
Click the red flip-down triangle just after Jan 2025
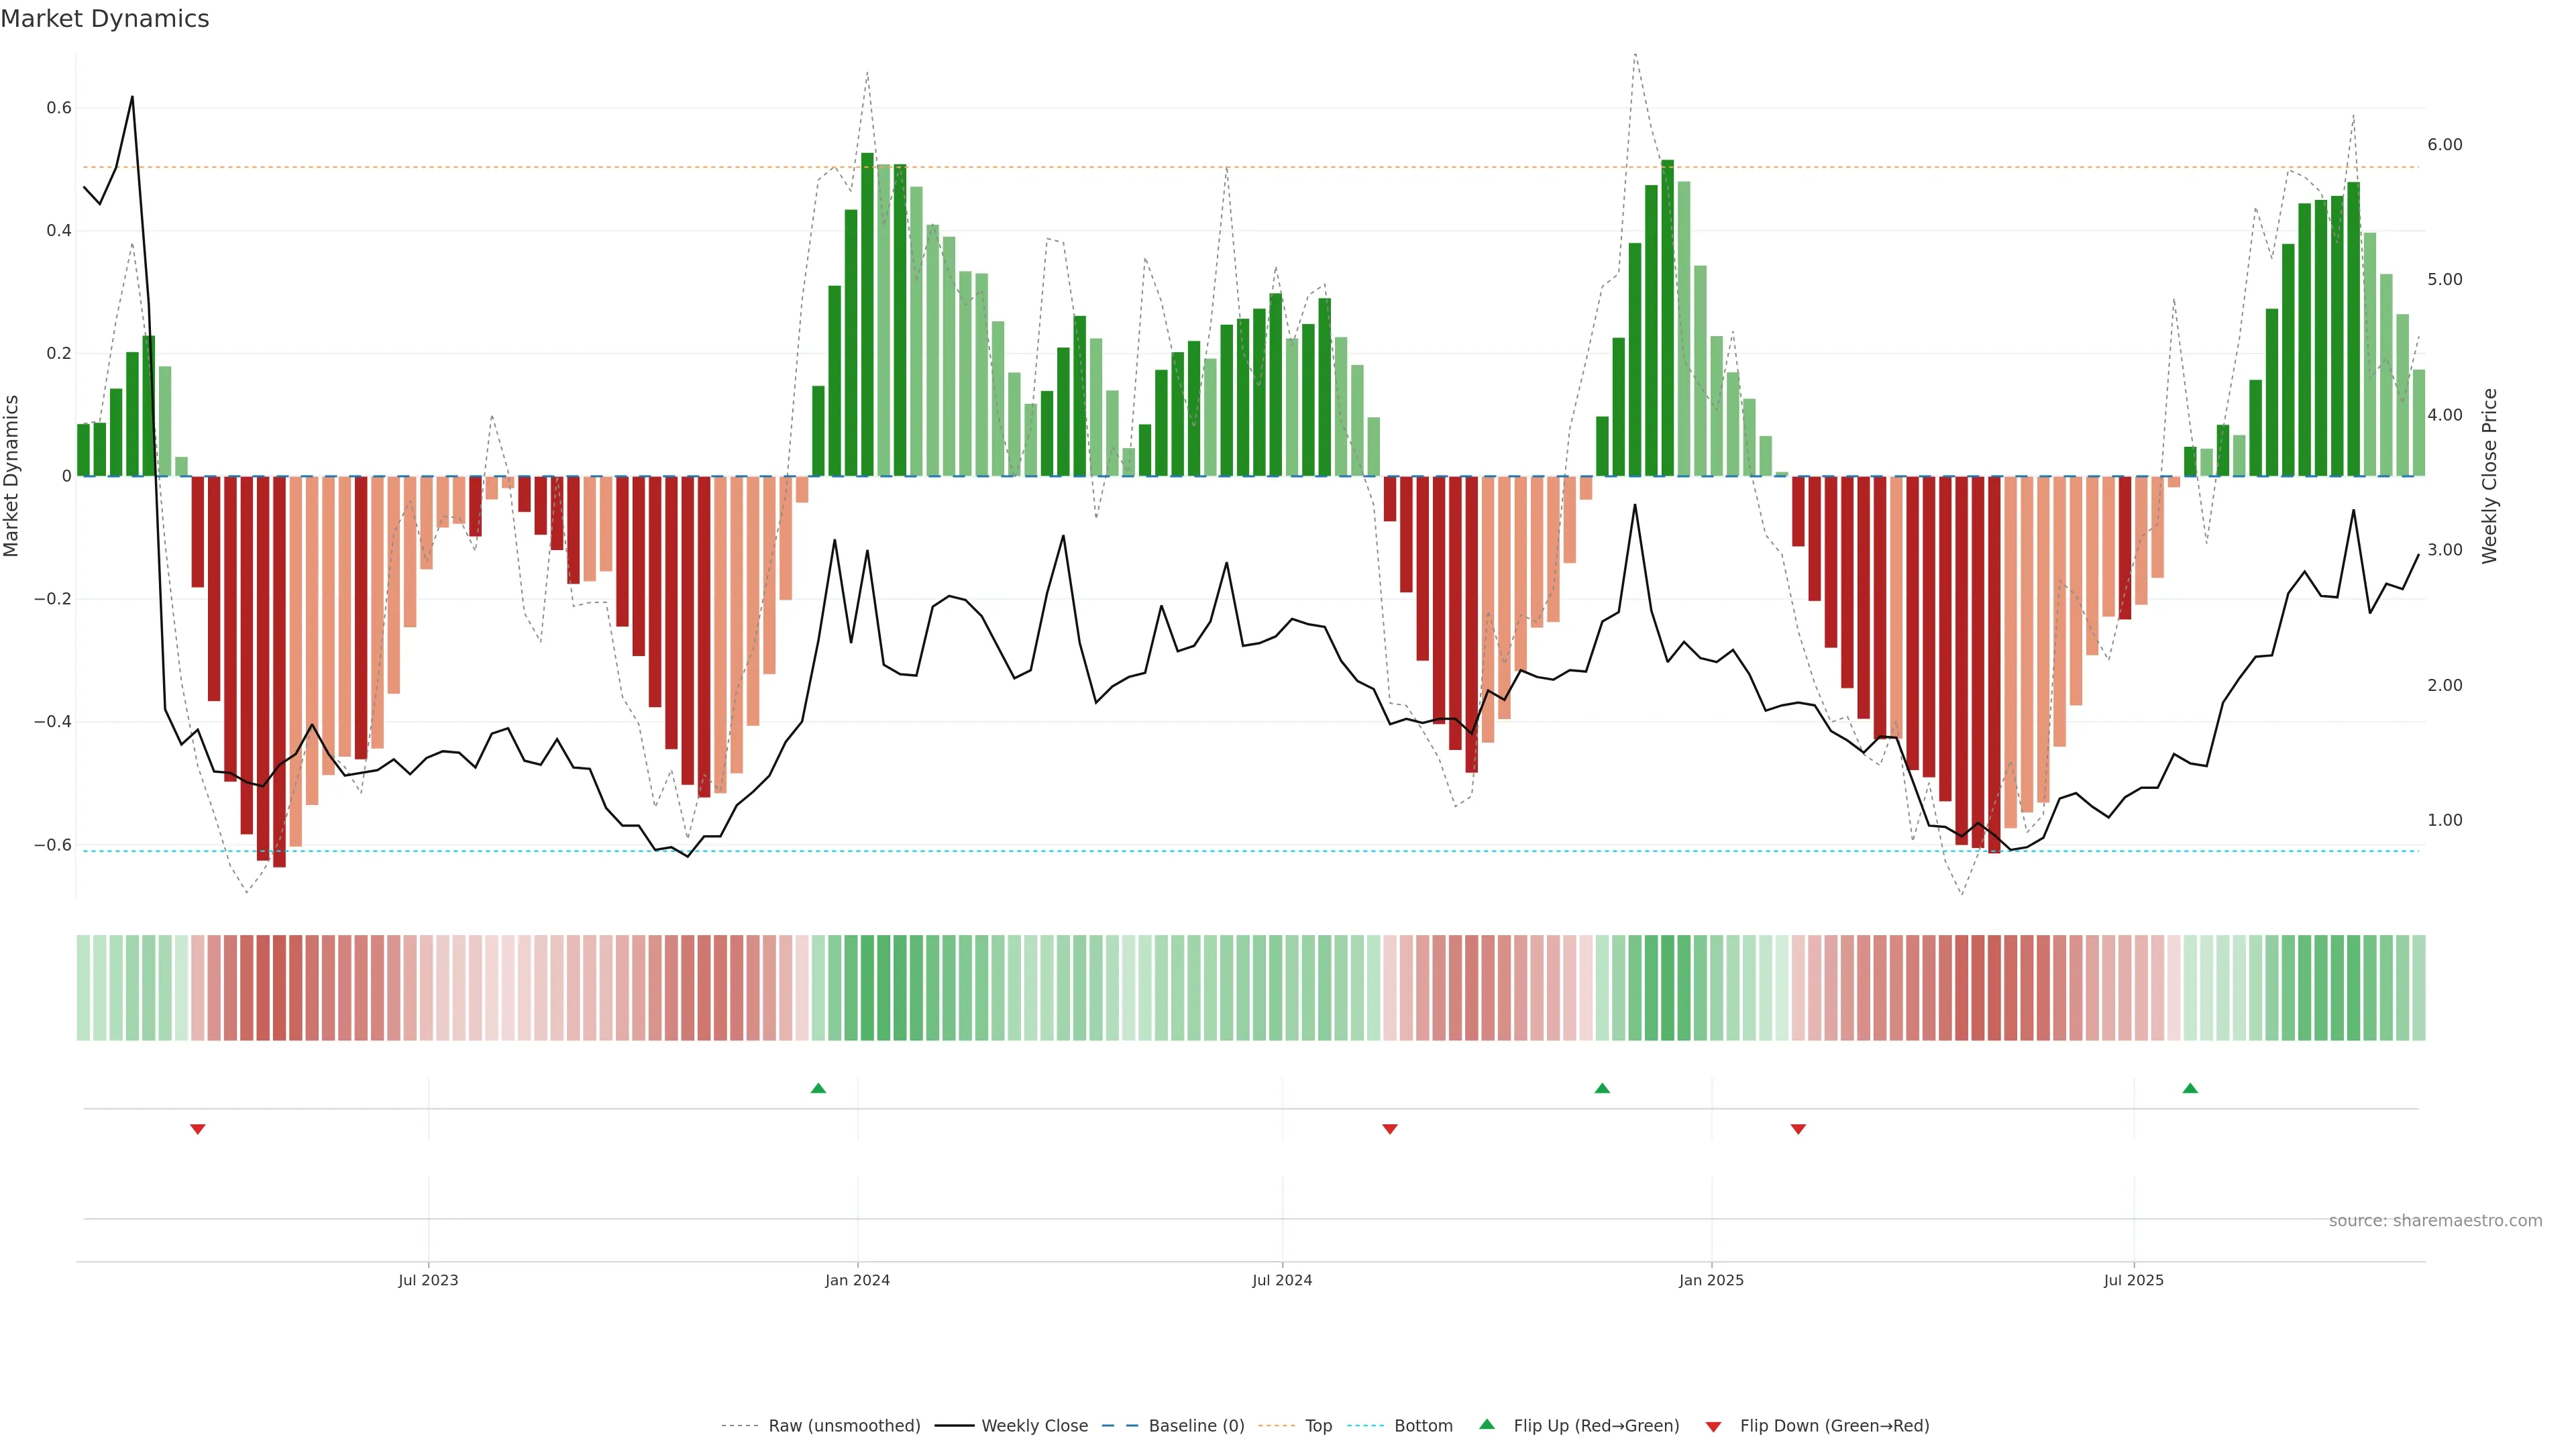point(1798,1129)
